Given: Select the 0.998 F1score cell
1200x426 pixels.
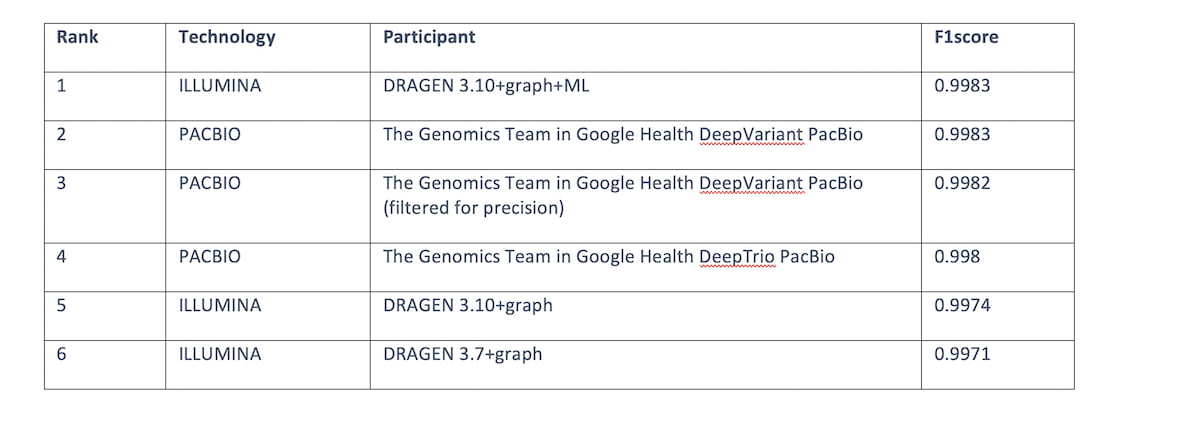Looking at the screenshot, I should [957, 257].
